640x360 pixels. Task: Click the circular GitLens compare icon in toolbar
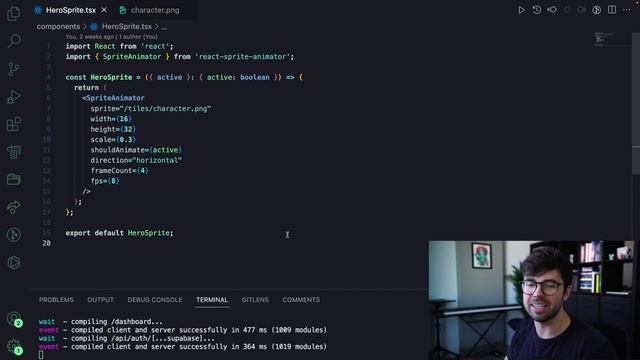point(597,10)
